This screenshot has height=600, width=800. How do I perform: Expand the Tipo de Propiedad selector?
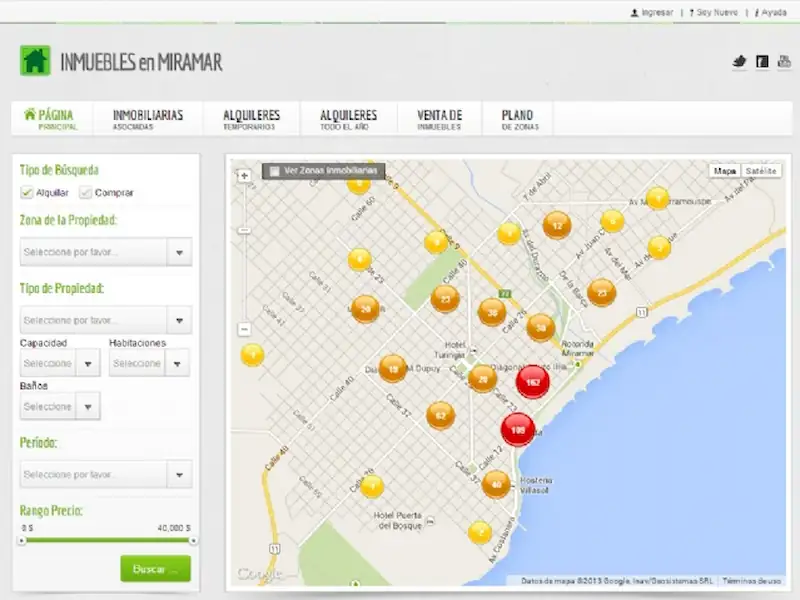[178, 319]
